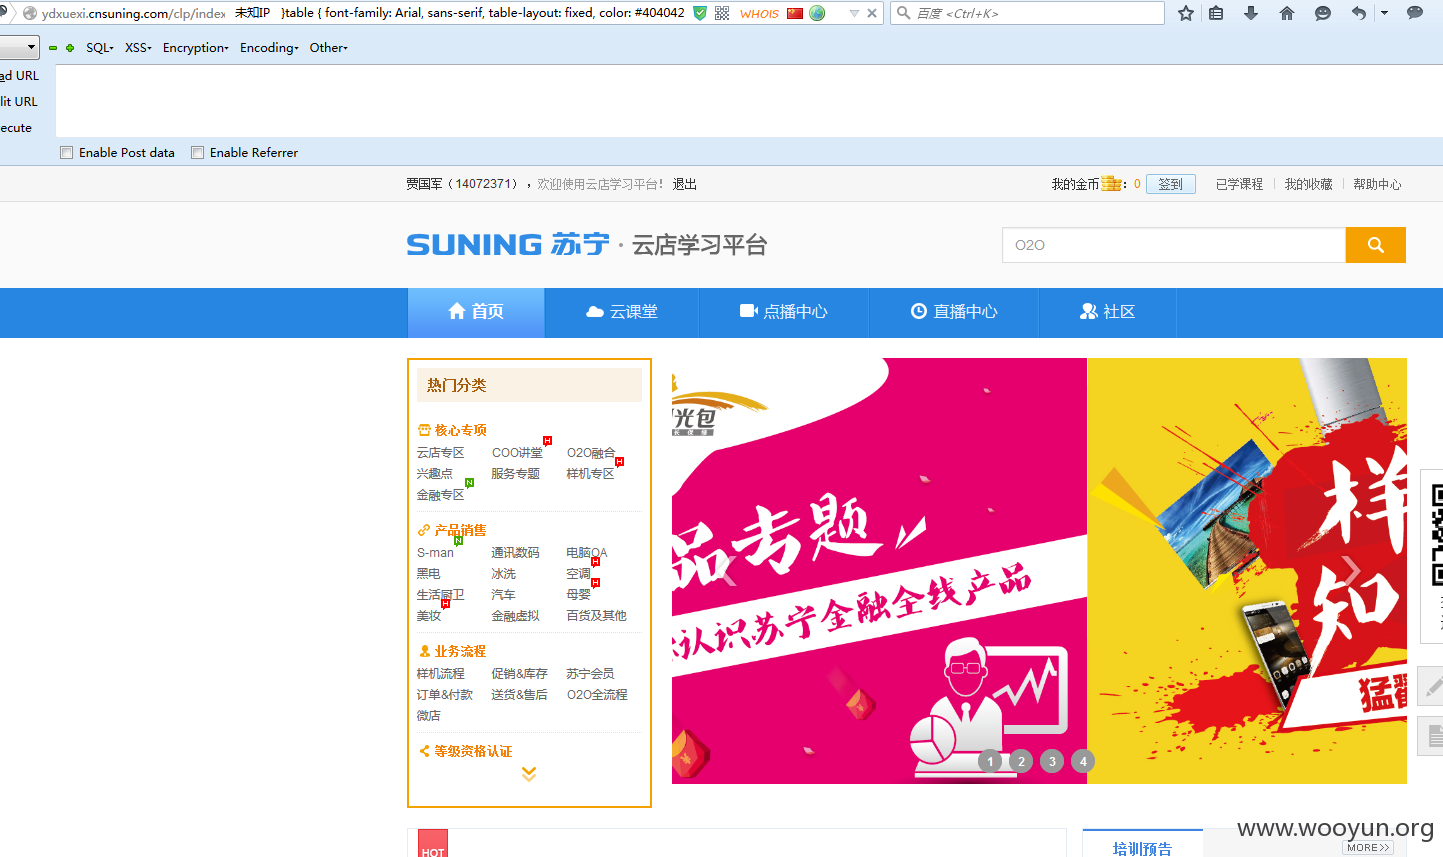
Task: Open the 帮助中心 link
Action: [x=1377, y=184]
